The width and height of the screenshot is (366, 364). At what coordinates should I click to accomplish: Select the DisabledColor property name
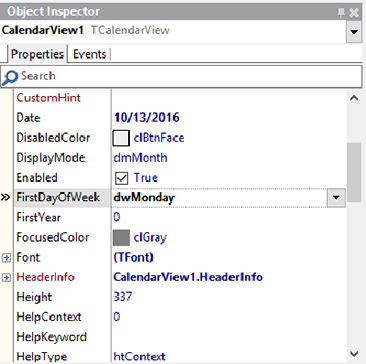click(x=53, y=138)
